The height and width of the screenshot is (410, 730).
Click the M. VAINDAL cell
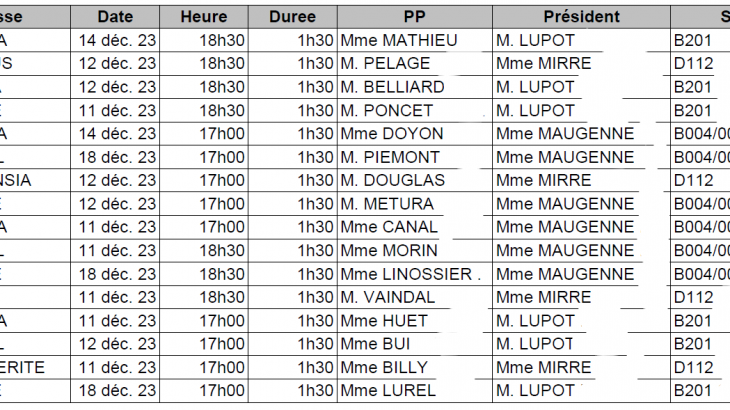point(388,297)
